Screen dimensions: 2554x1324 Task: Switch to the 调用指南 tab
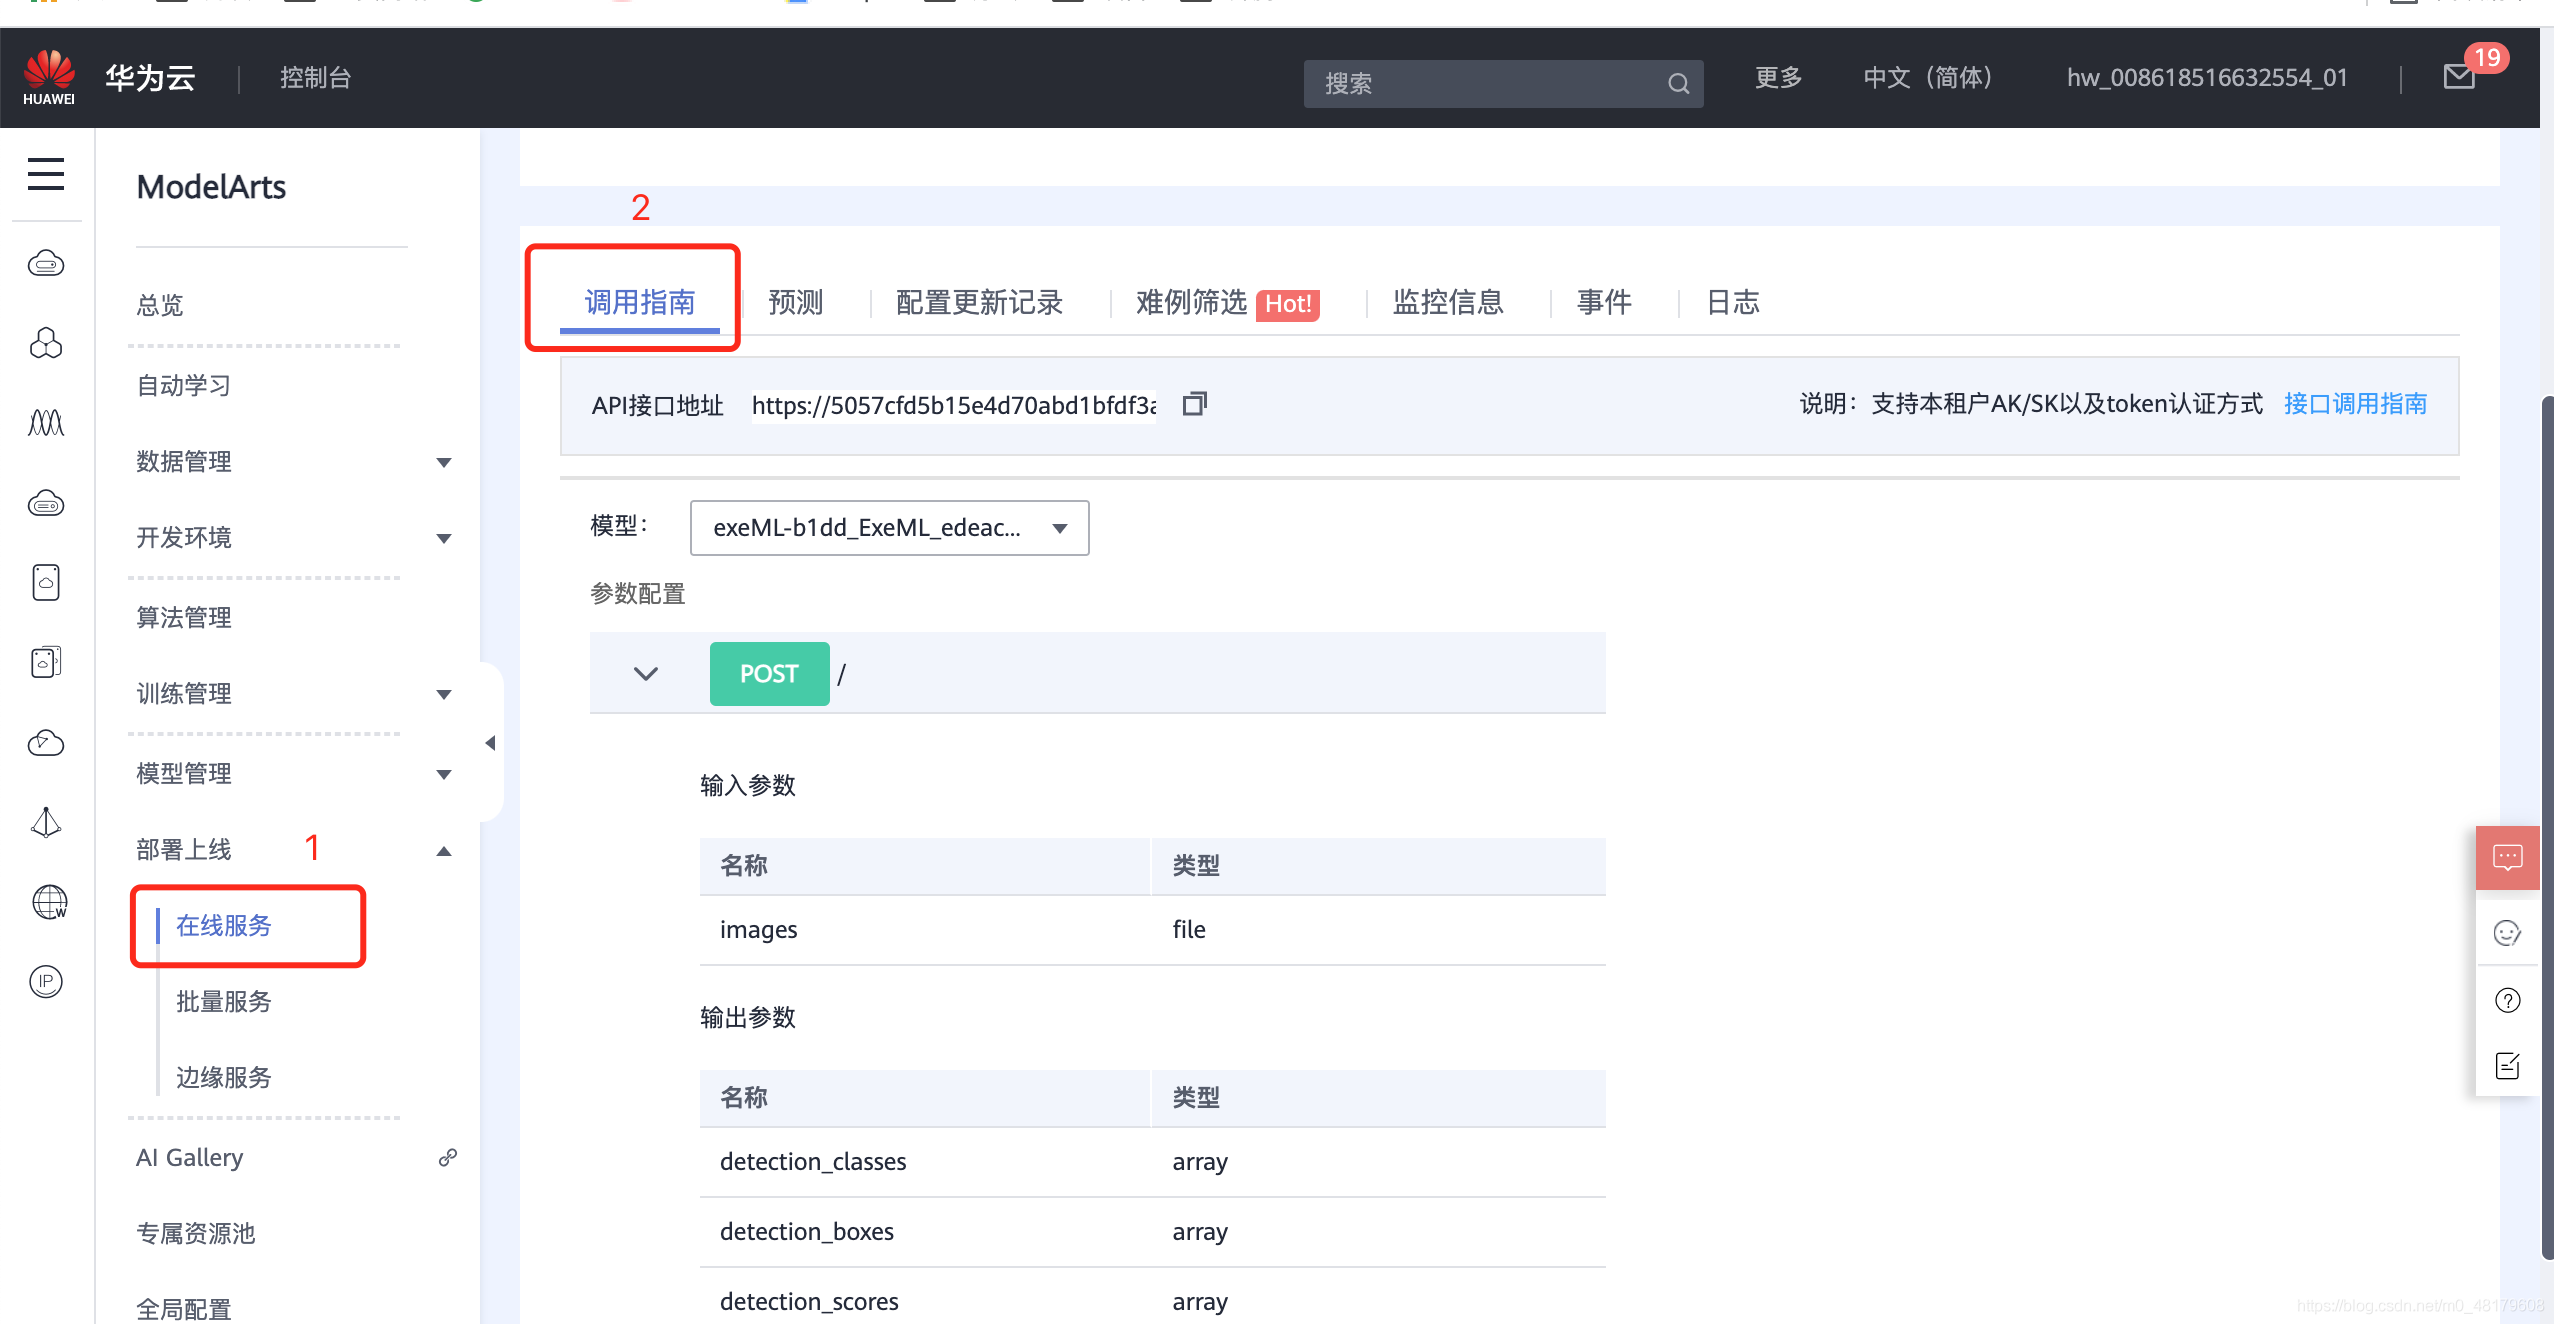pyautogui.click(x=639, y=302)
